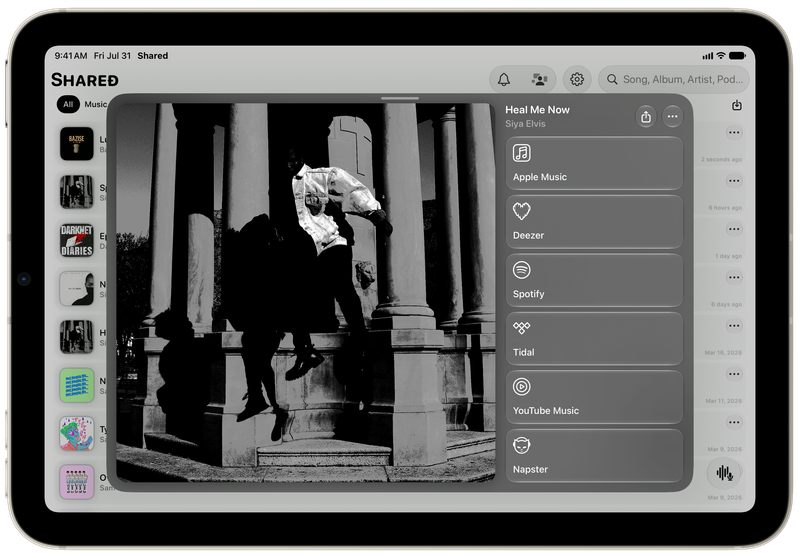The width and height of the screenshot is (800, 558).
Task: Click the Mar 16, 2026 date
Action: point(723,352)
